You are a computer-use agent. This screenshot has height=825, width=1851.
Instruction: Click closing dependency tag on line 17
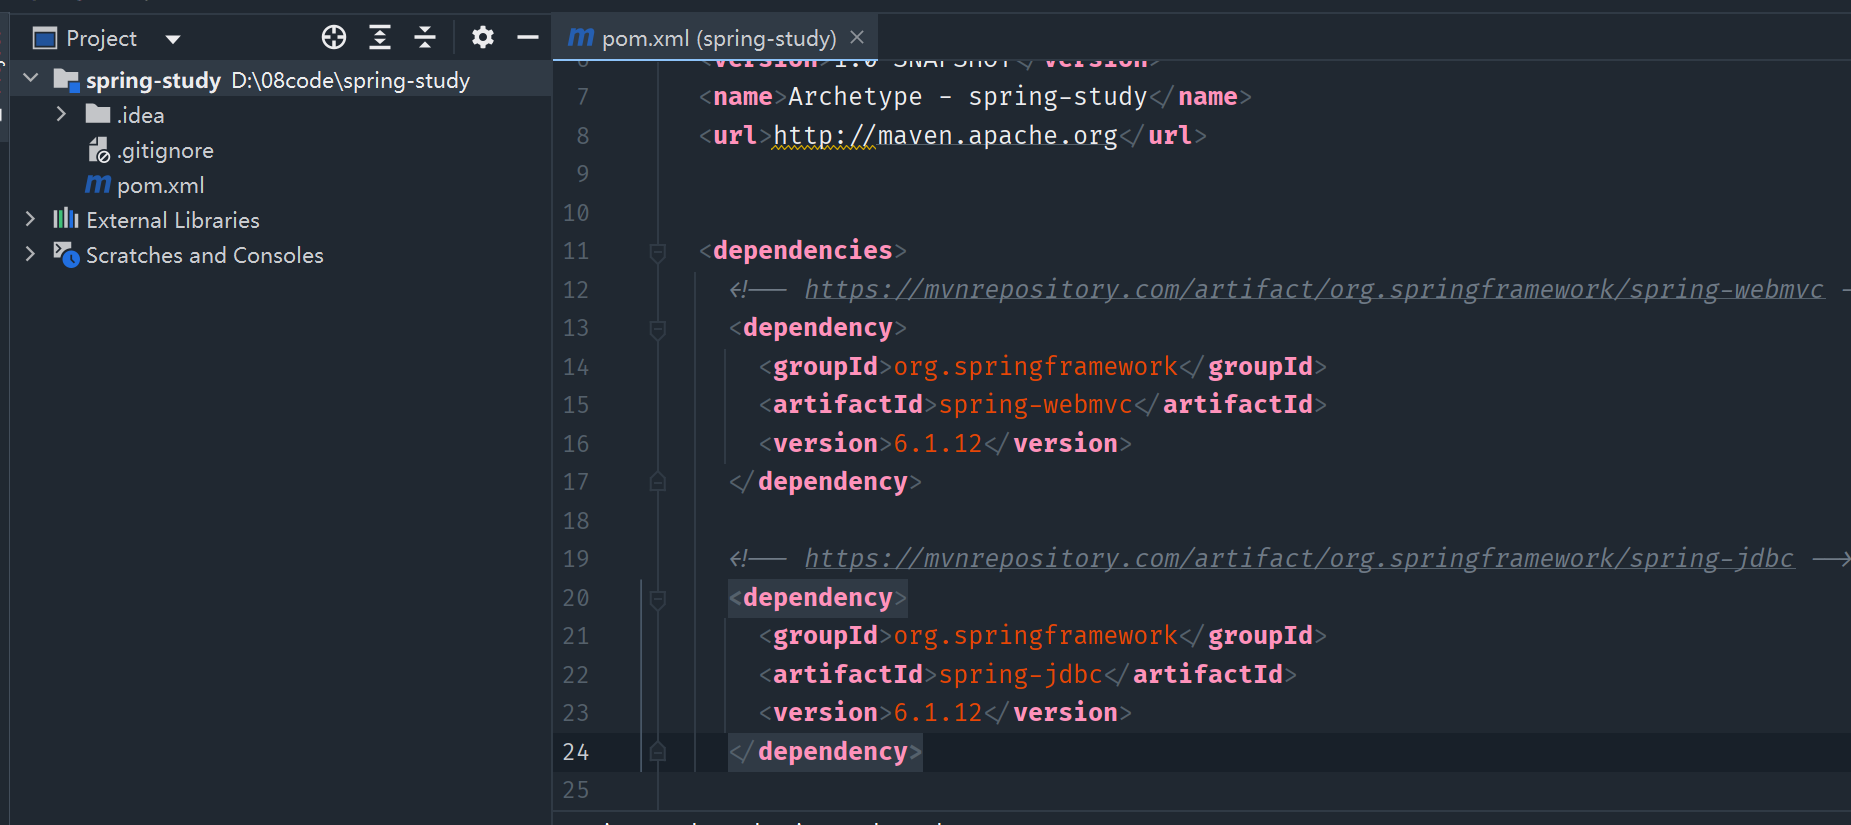tap(825, 482)
